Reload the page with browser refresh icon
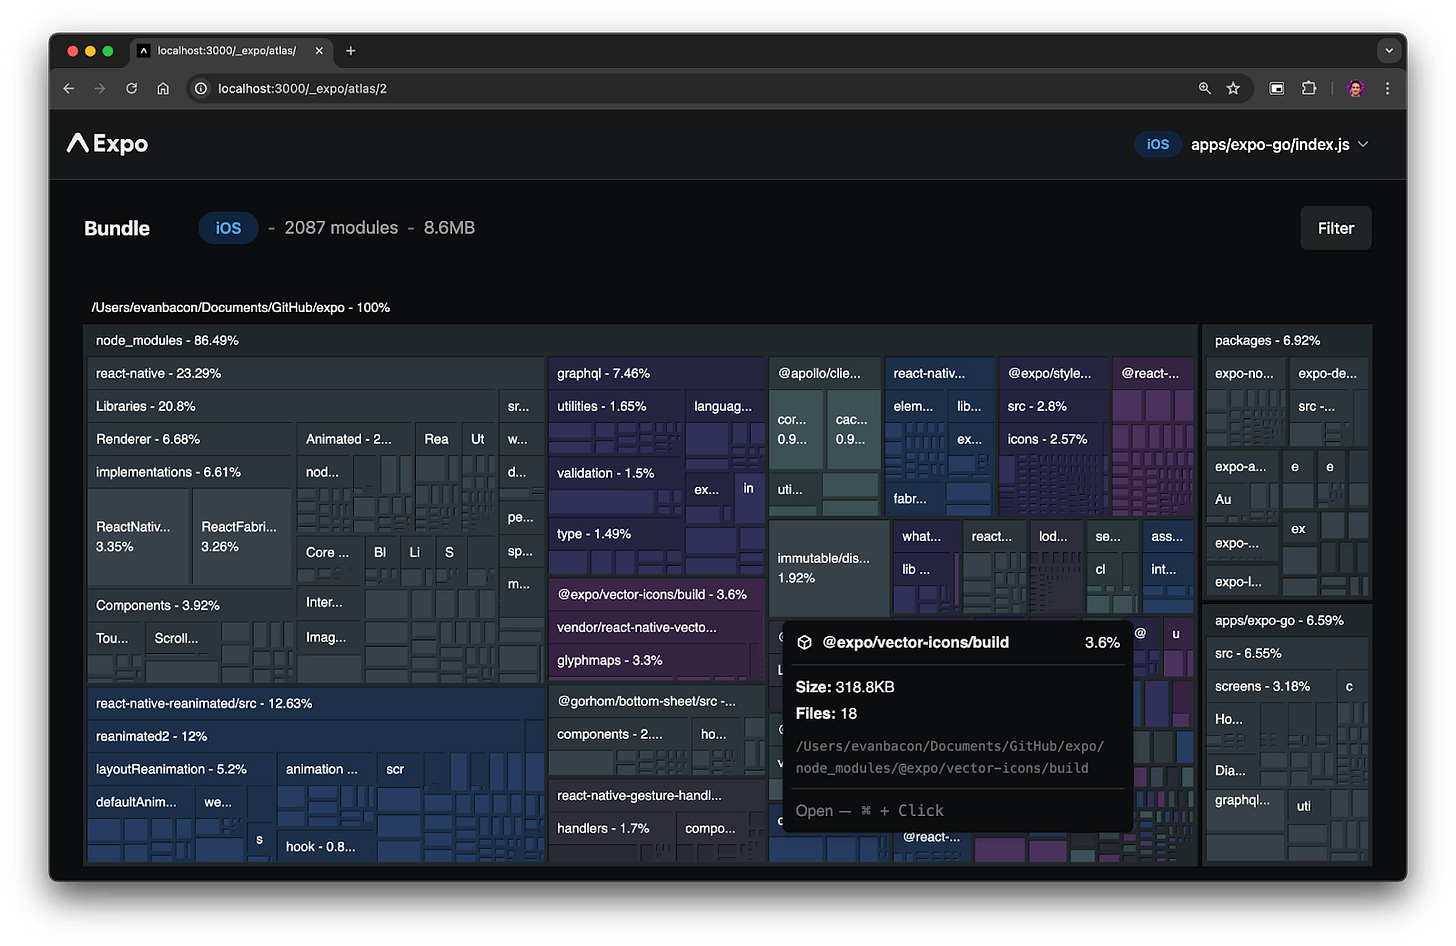Screen dimensions: 1456x946 [131, 88]
